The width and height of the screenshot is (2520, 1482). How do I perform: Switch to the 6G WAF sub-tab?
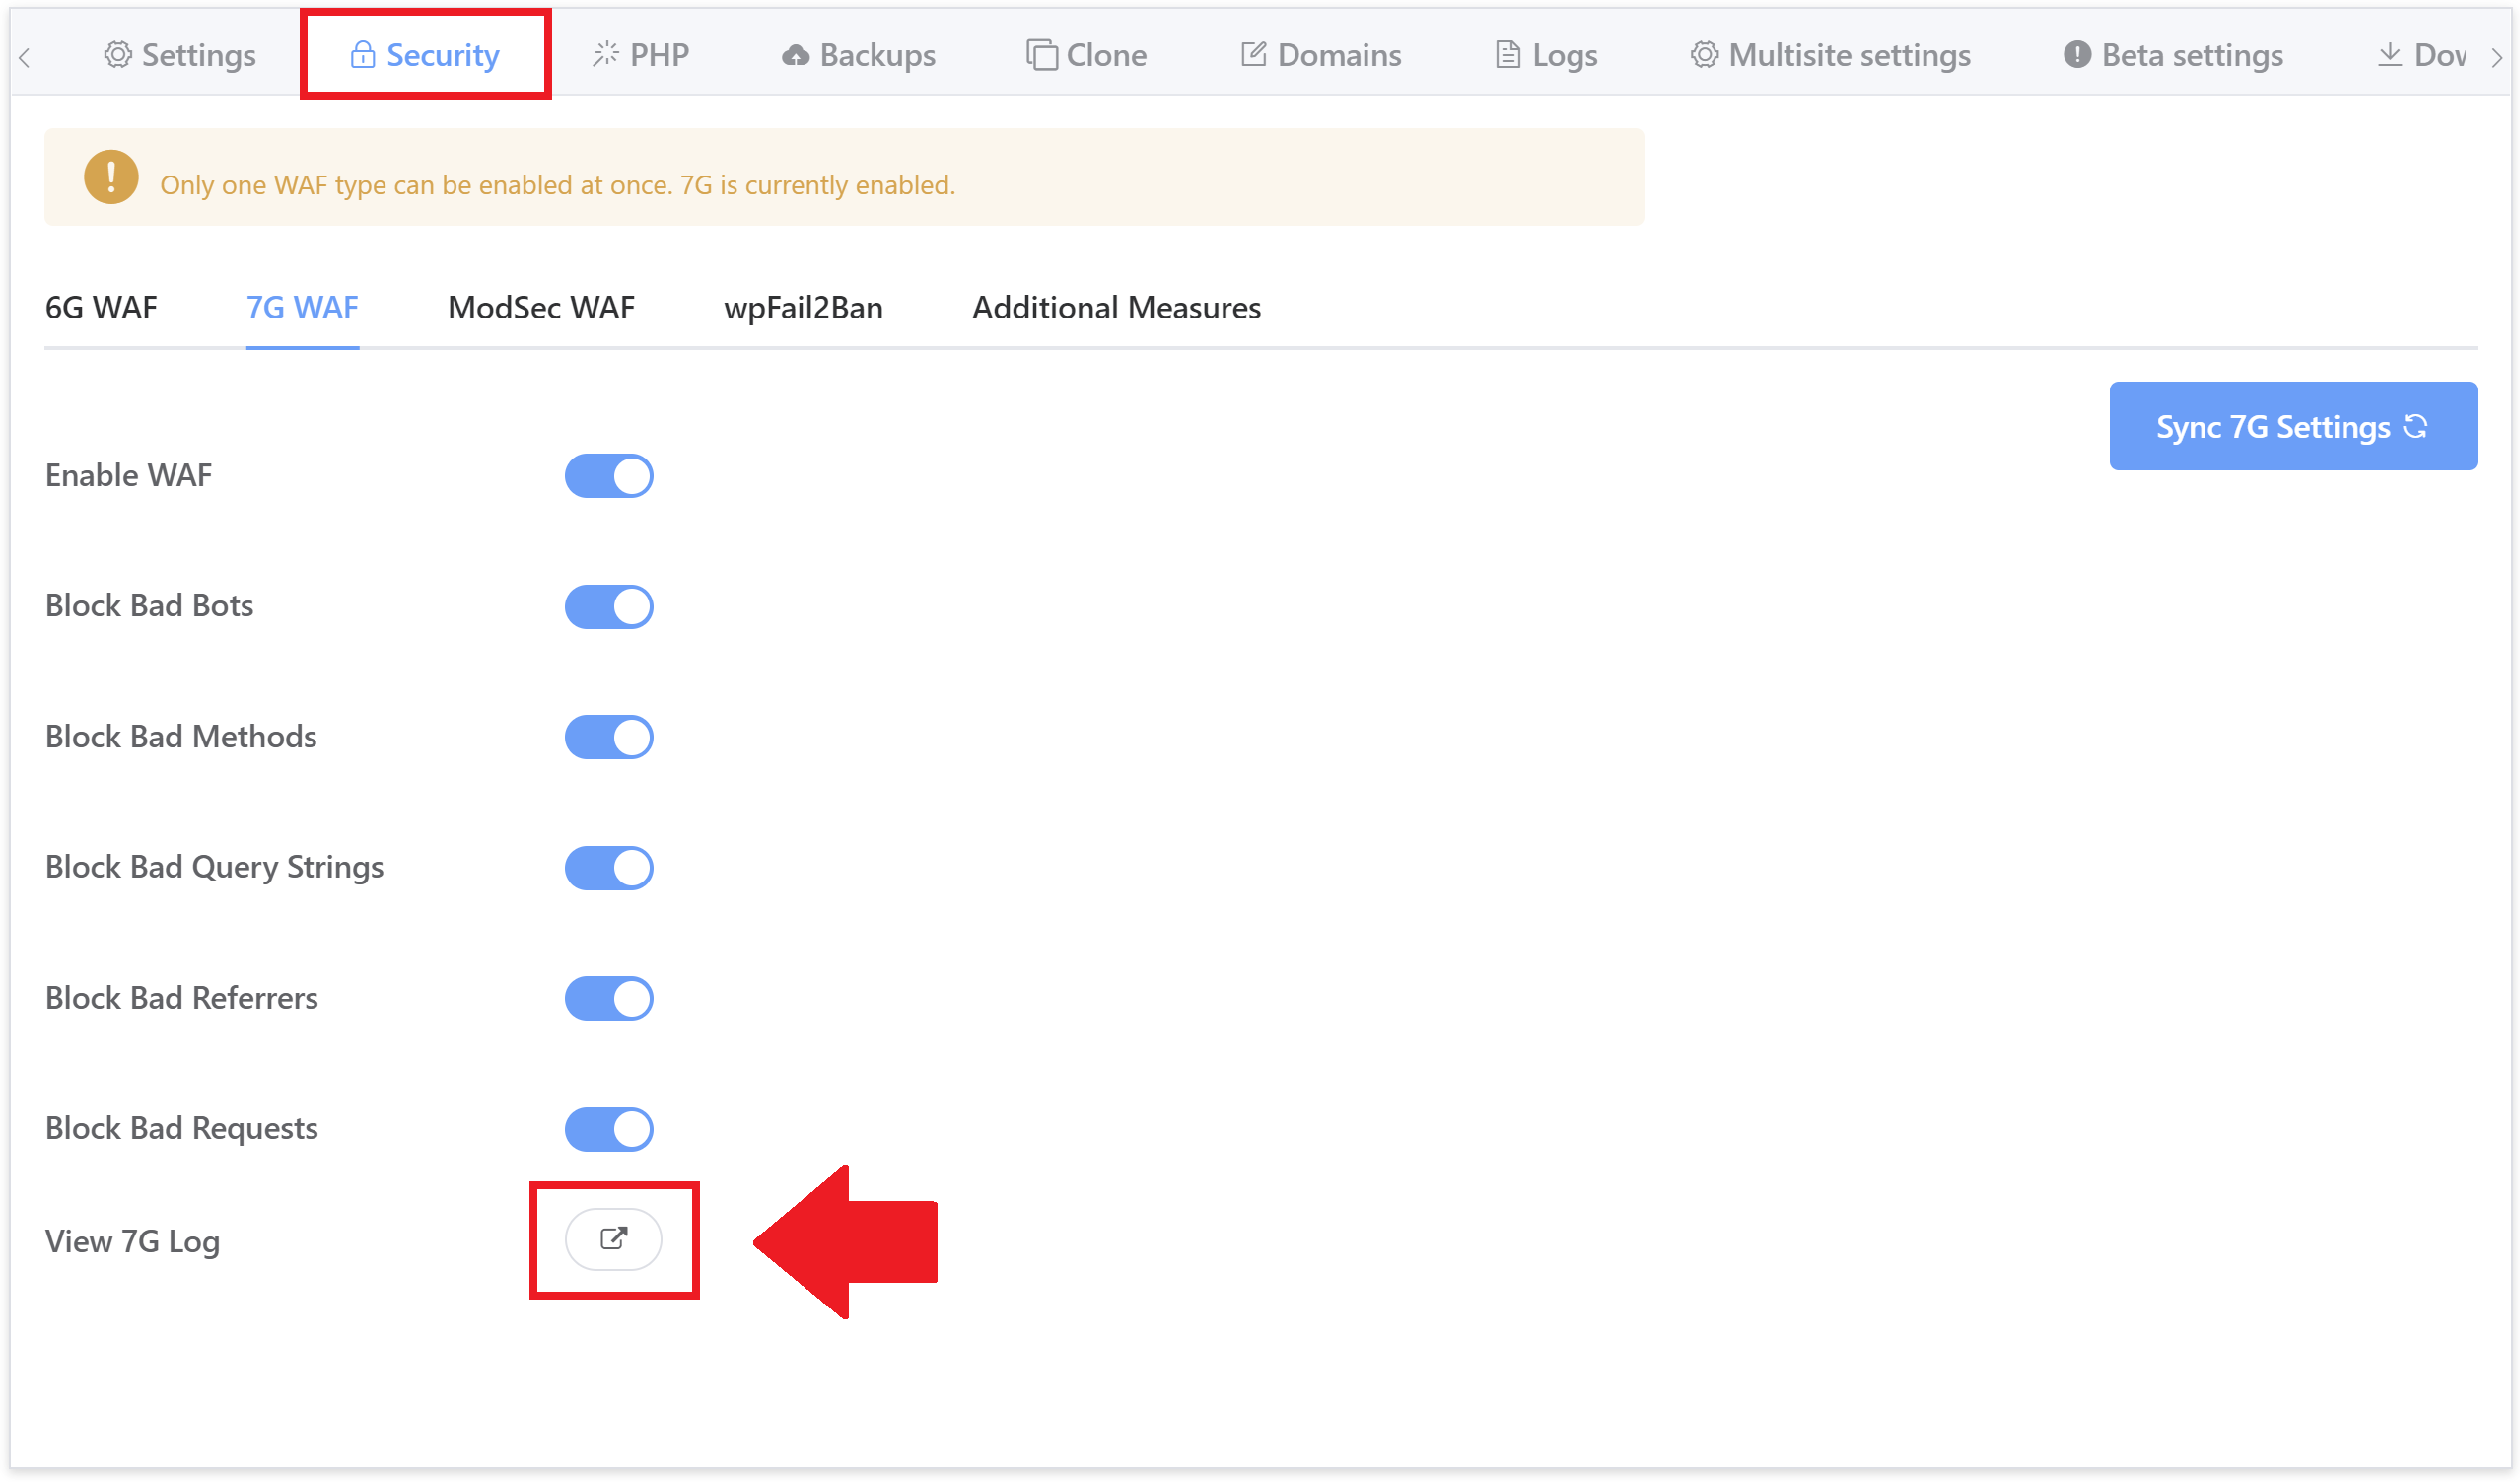click(101, 308)
